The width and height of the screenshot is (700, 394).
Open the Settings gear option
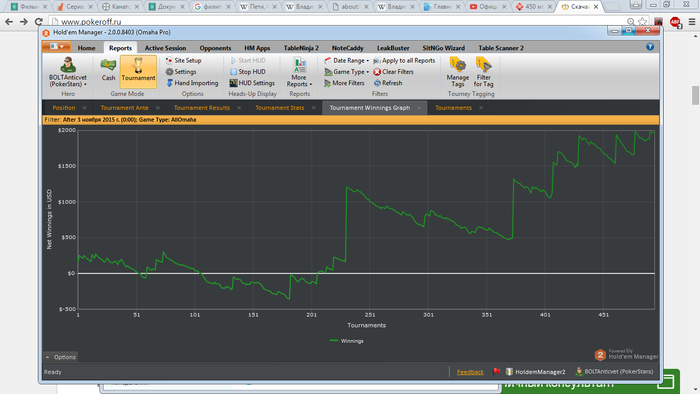click(181, 71)
